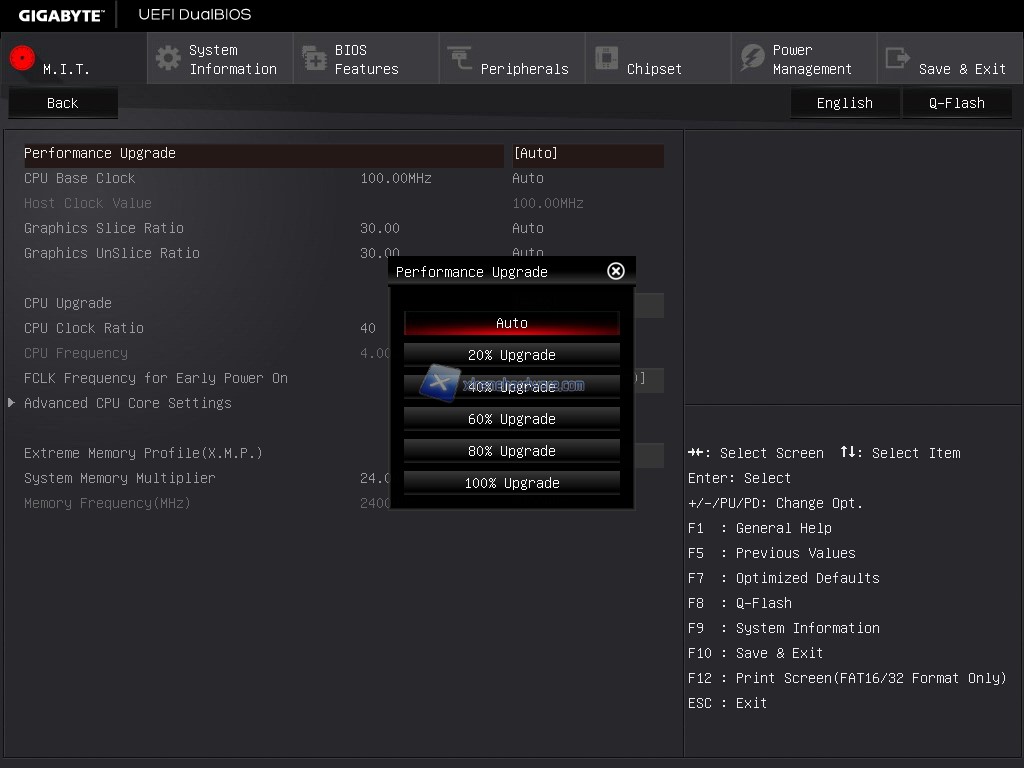Expand Advanced CPU Core Settings

(128, 403)
